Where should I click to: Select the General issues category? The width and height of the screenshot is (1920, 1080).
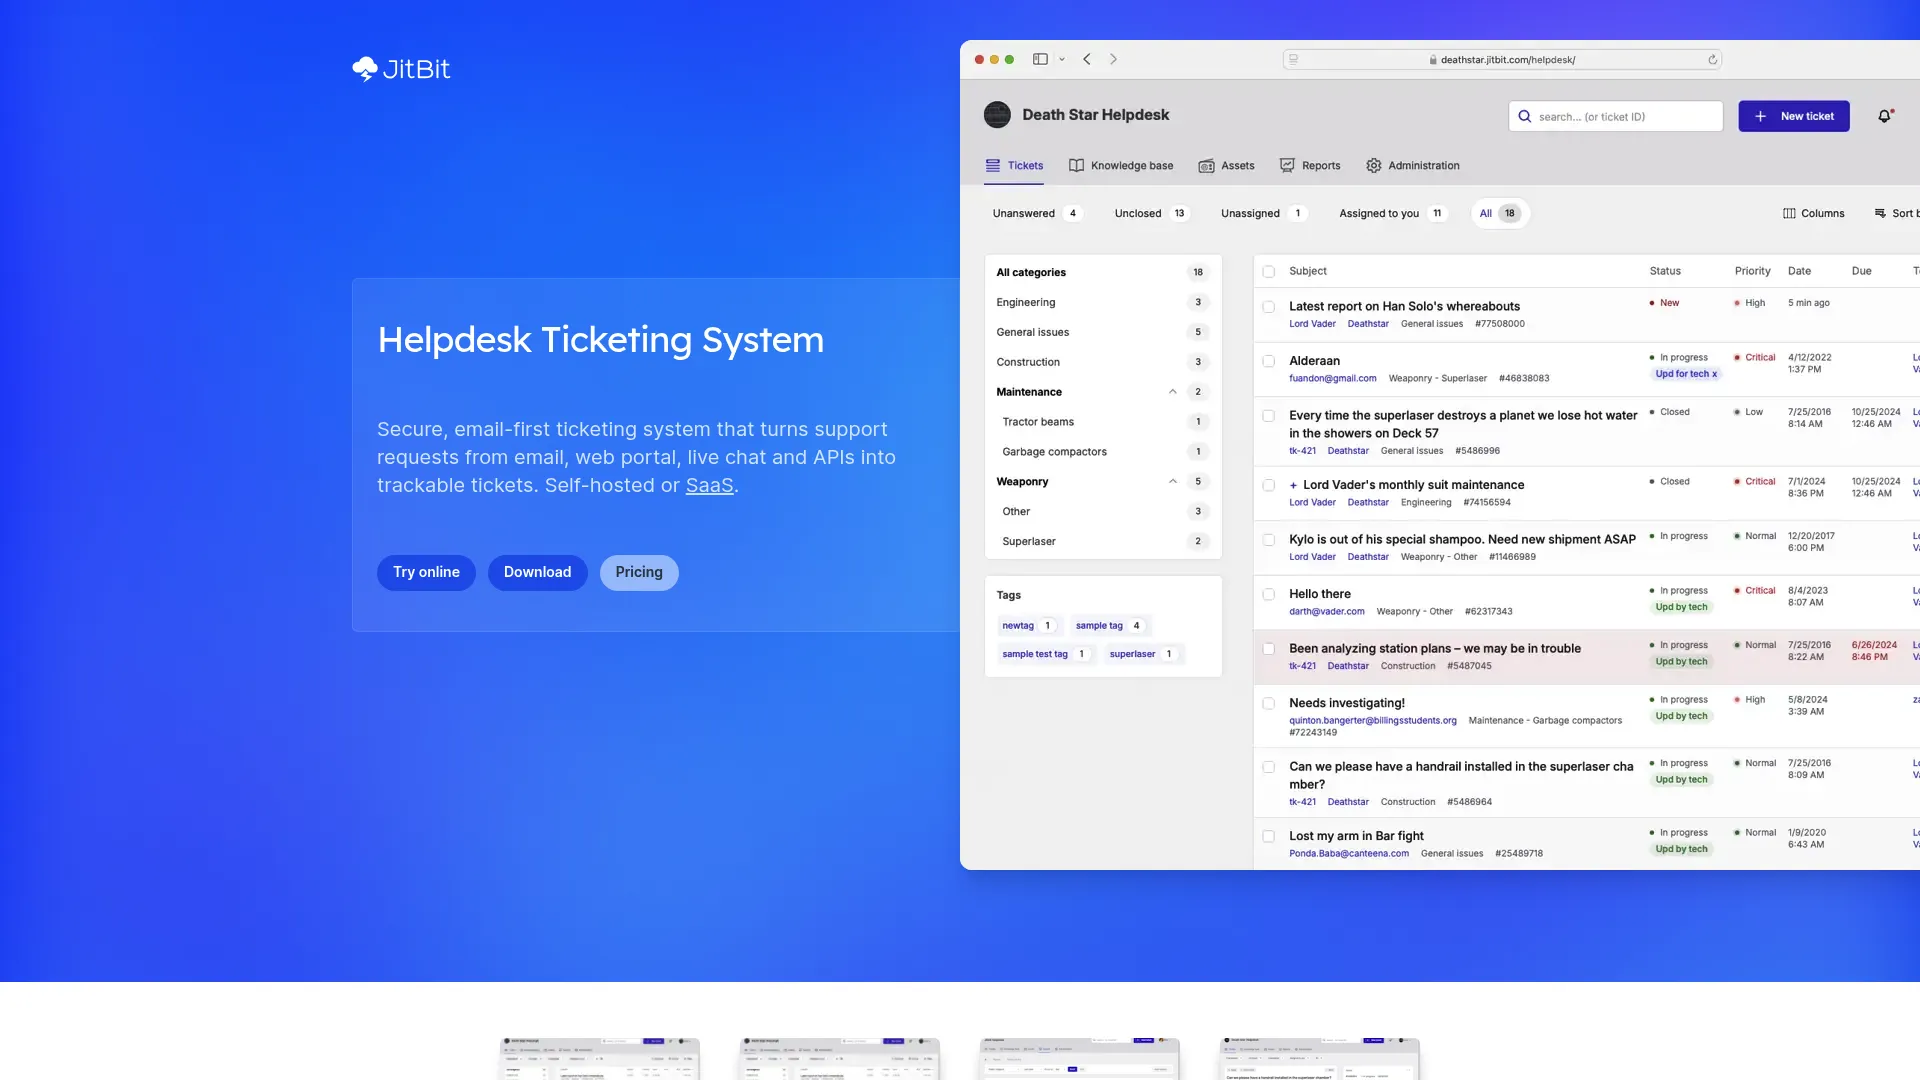pyautogui.click(x=1103, y=332)
